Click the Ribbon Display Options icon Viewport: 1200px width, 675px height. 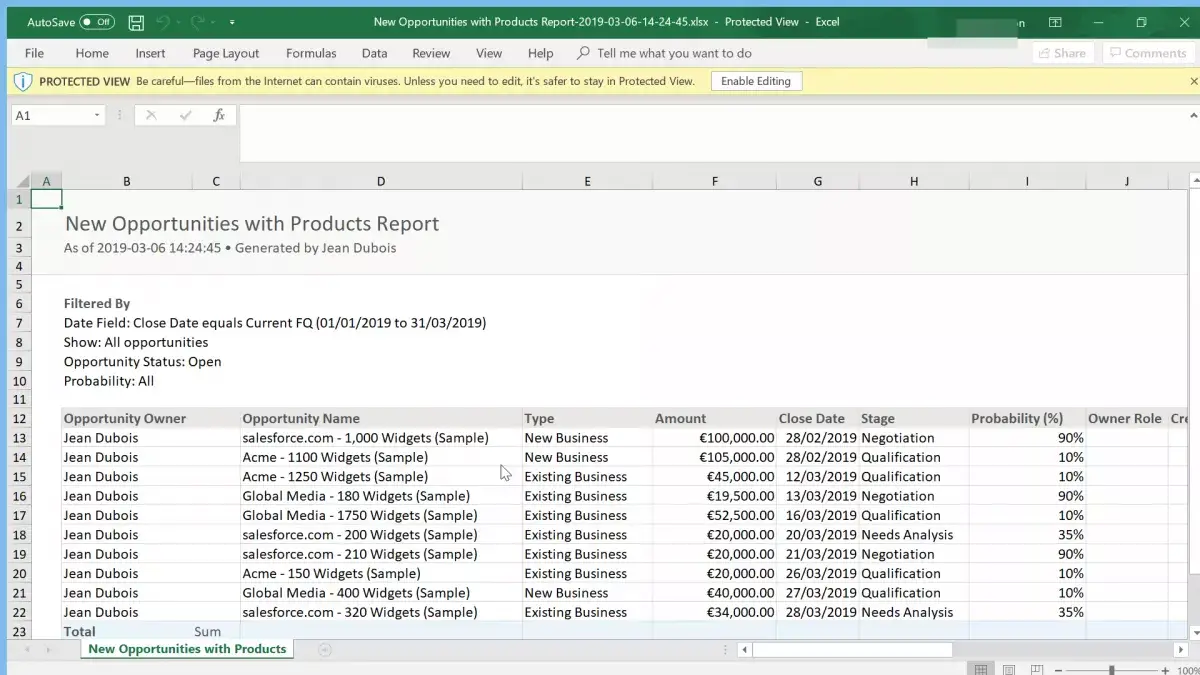coord(1055,22)
